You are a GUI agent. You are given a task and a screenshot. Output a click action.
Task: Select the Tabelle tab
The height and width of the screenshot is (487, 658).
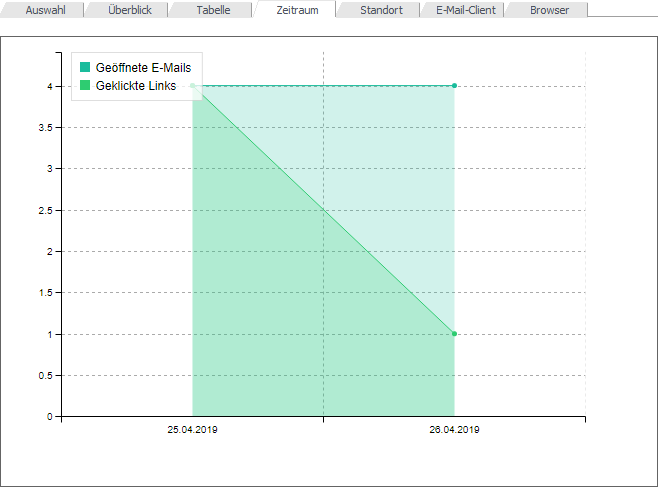tap(213, 10)
